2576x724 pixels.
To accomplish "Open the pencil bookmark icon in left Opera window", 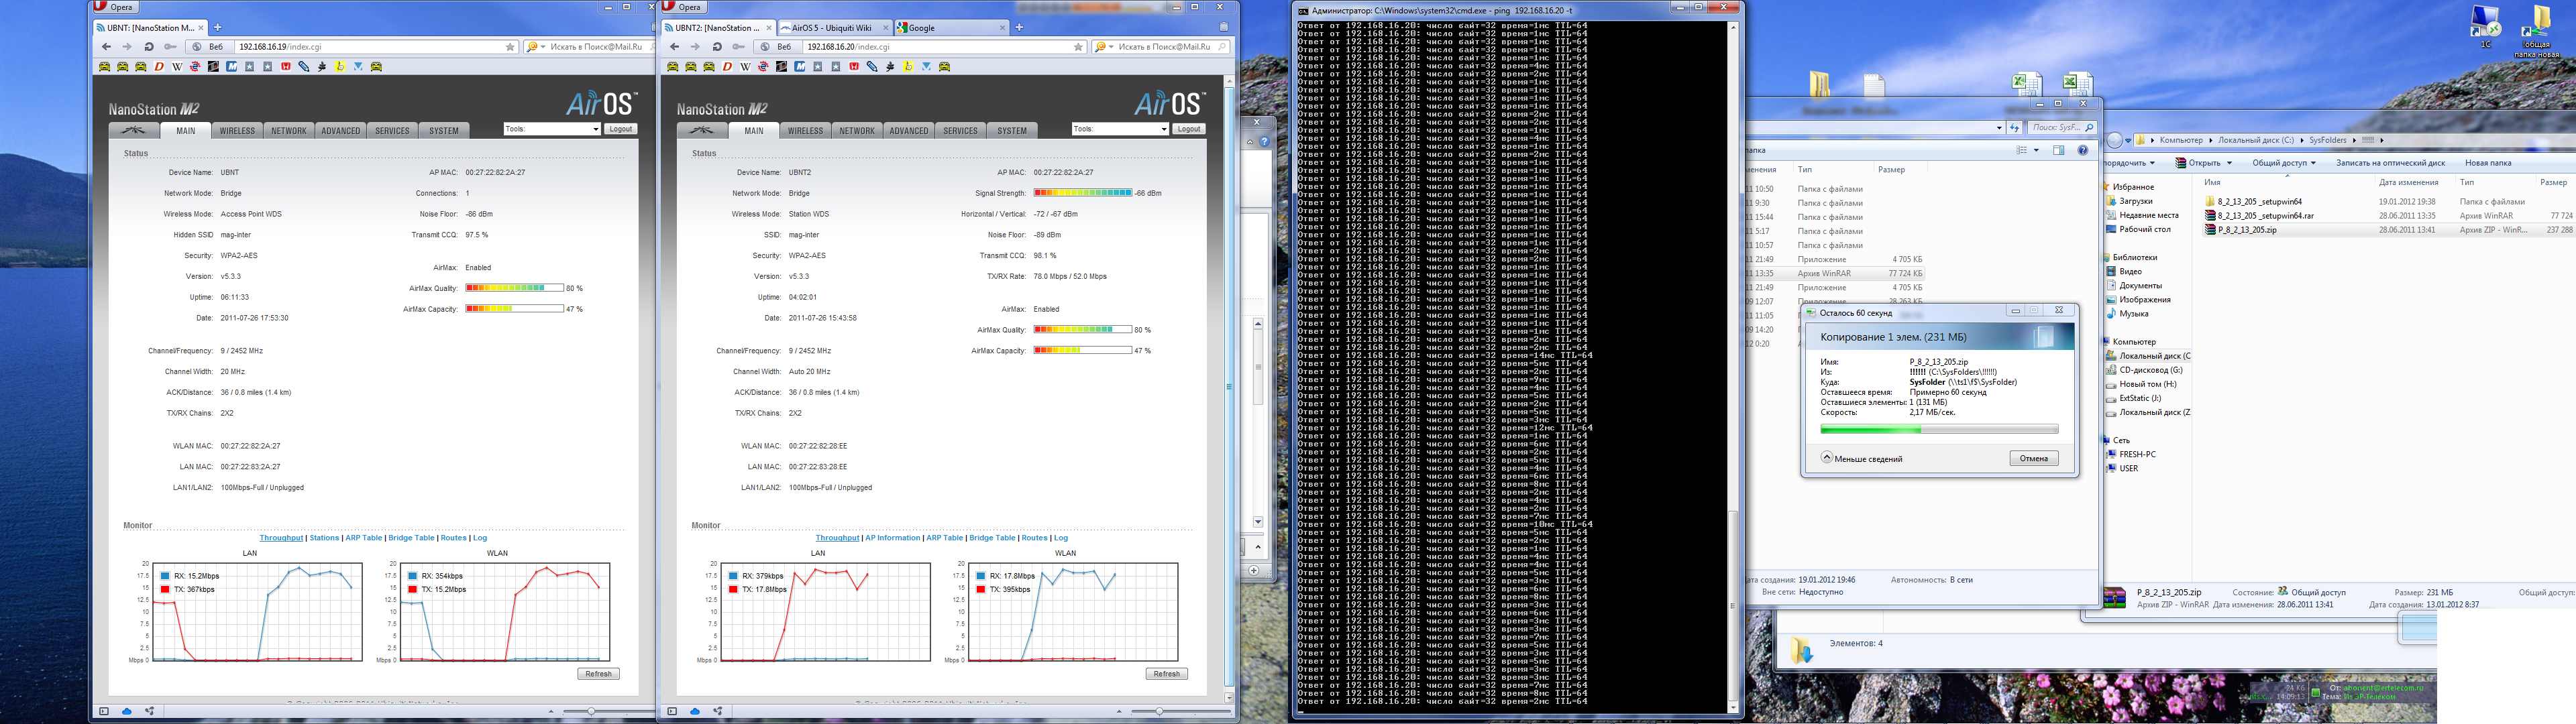I will coord(304,67).
